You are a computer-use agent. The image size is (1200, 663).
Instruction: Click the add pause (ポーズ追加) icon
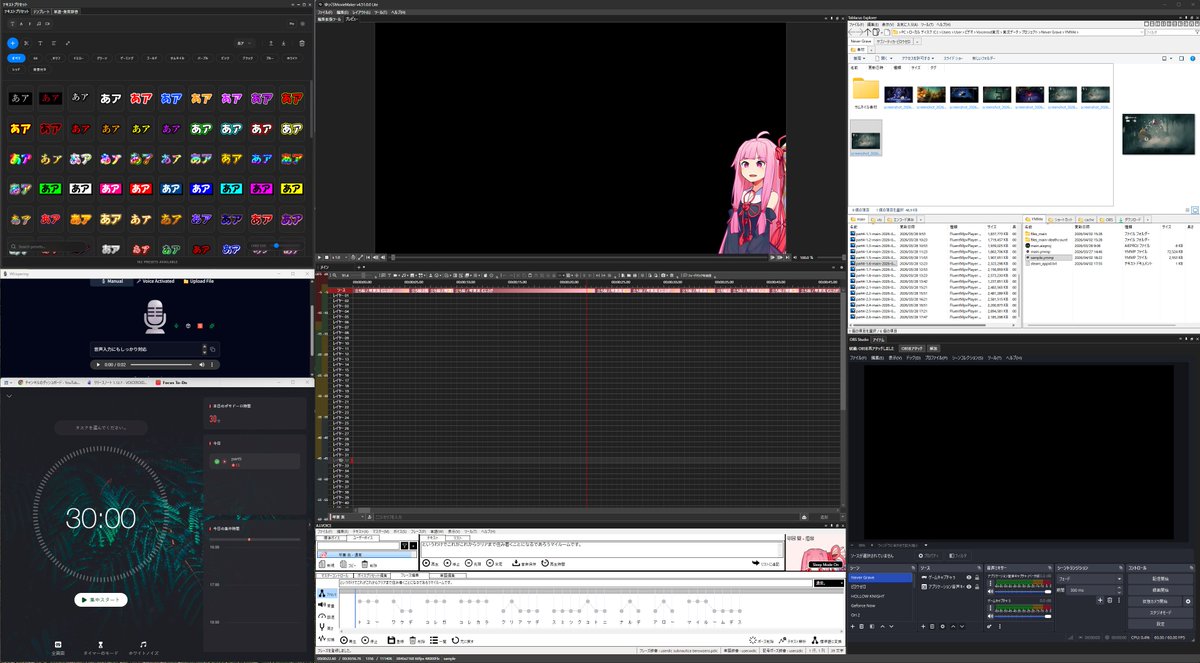click(x=753, y=640)
